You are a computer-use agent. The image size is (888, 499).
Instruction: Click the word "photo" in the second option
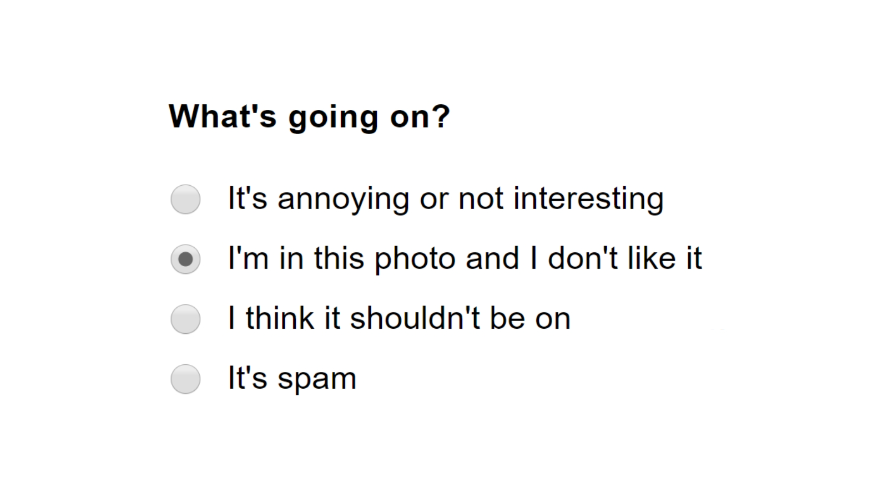click(x=415, y=259)
